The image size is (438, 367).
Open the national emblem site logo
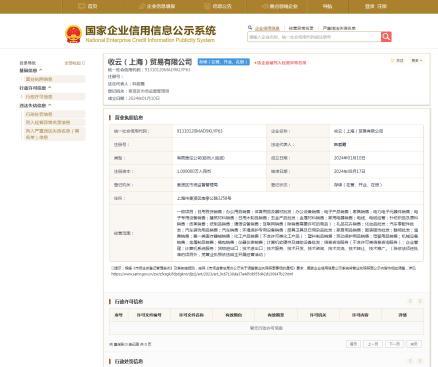[x=73, y=34]
